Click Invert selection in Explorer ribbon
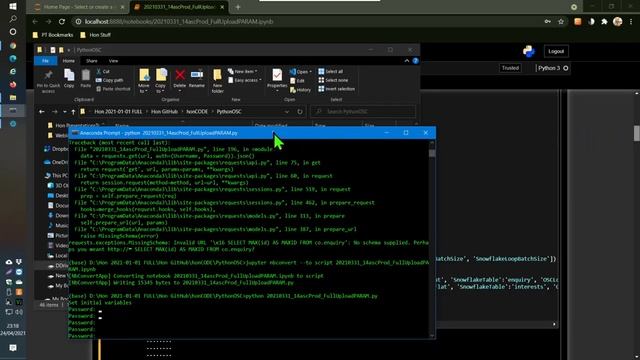 coord(336,89)
